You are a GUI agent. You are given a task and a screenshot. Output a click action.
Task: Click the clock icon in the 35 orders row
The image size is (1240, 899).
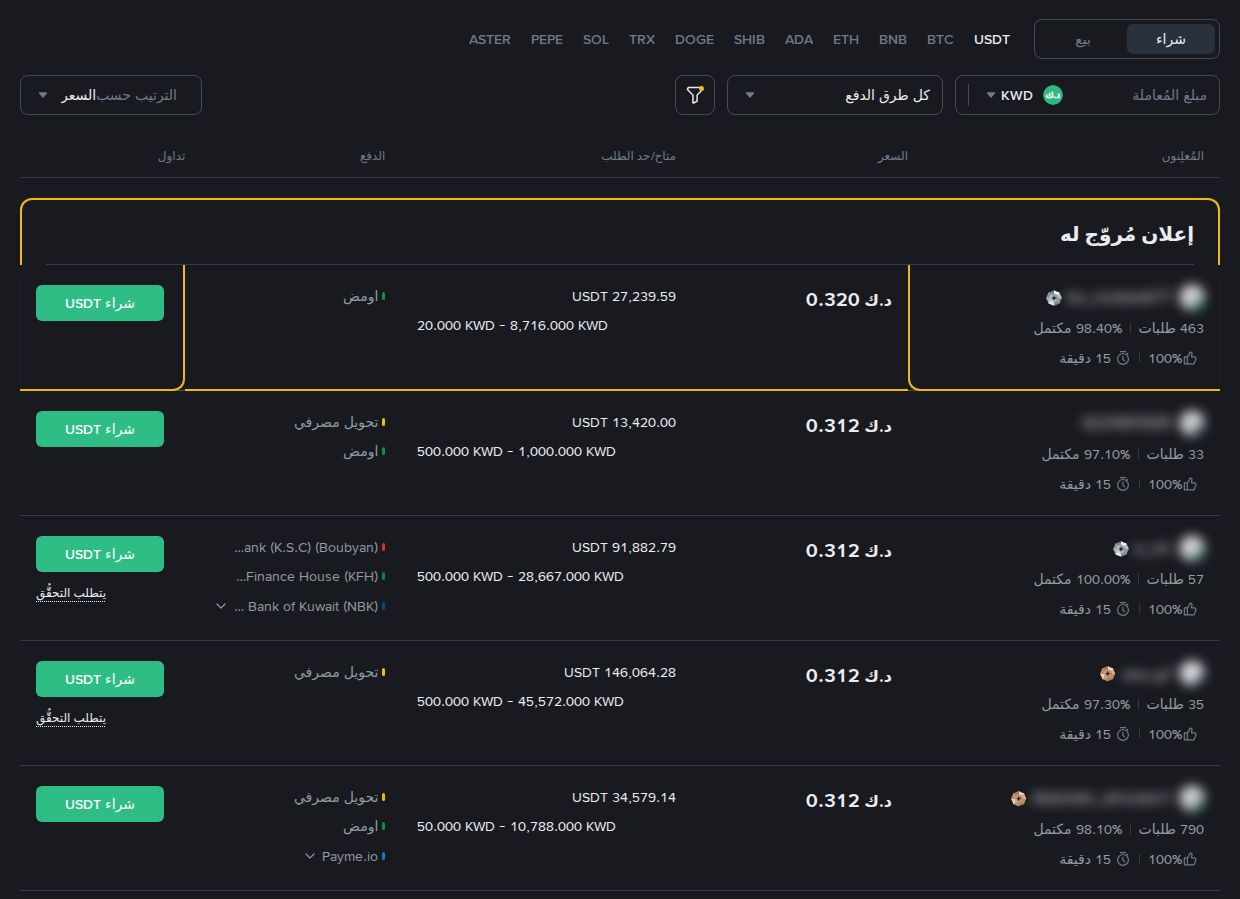(1123, 734)
